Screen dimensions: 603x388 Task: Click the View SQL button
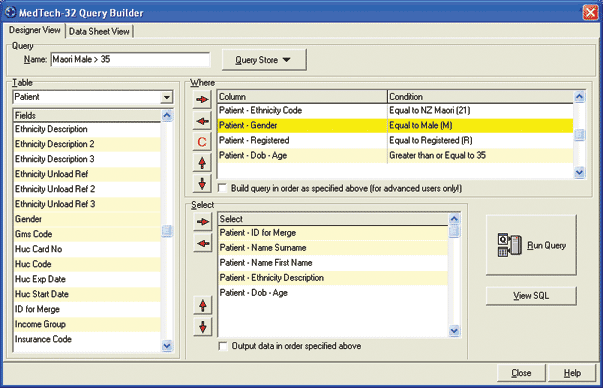[531, 296]
